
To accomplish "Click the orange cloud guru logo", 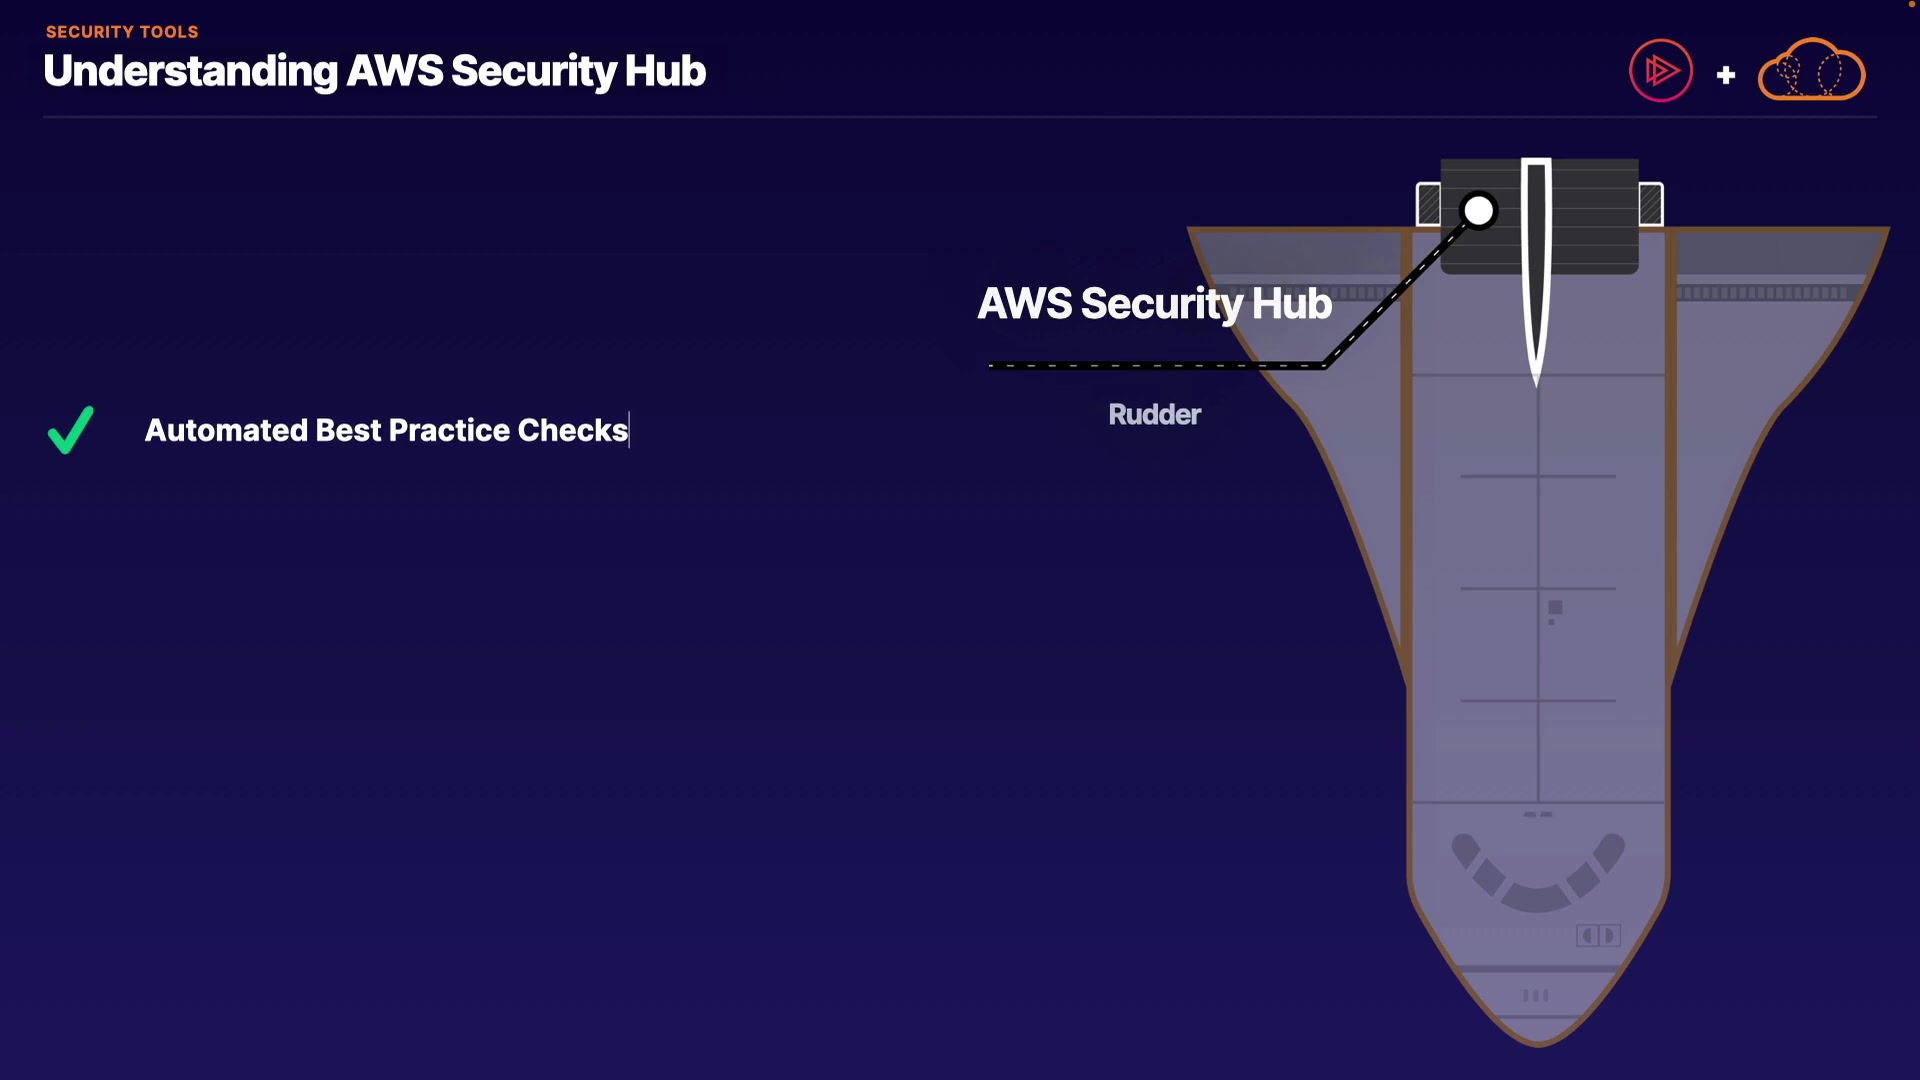I will [x=1811, y=71].
